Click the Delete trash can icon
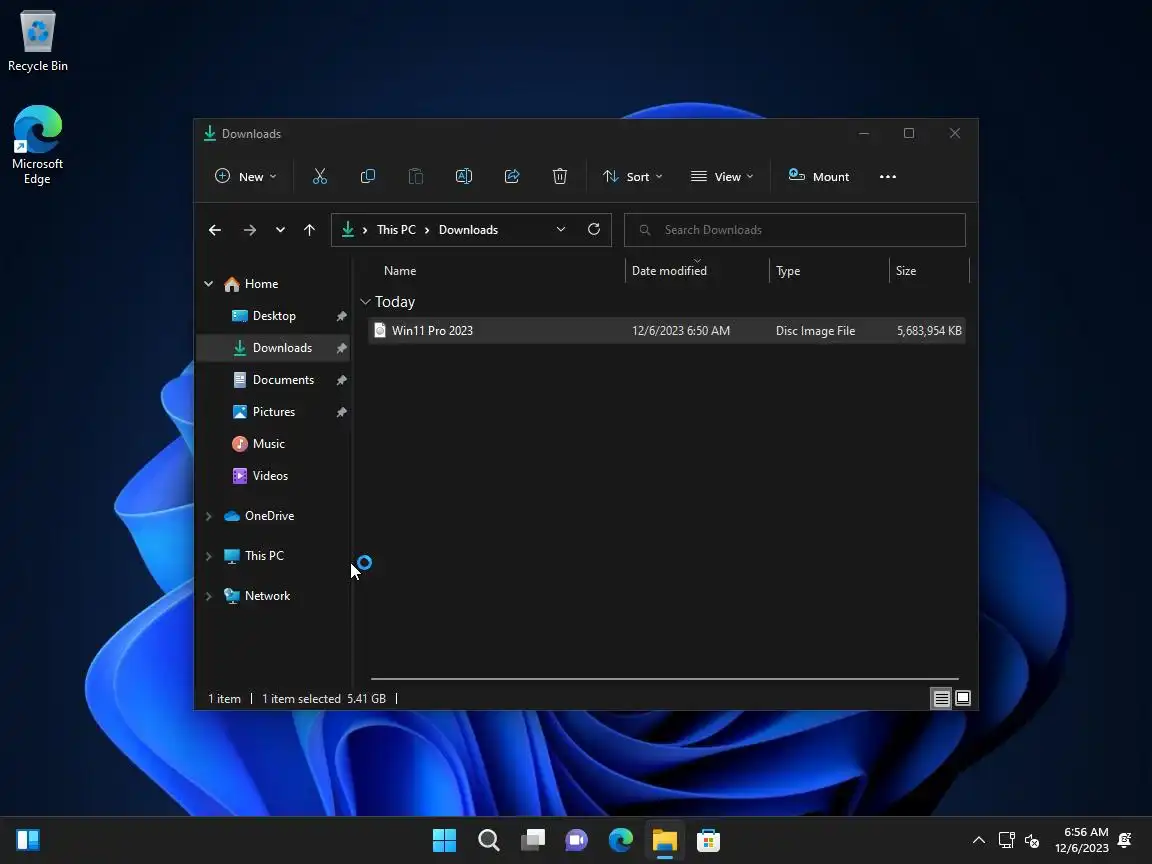1152x864 pixels. pos(560,176)
